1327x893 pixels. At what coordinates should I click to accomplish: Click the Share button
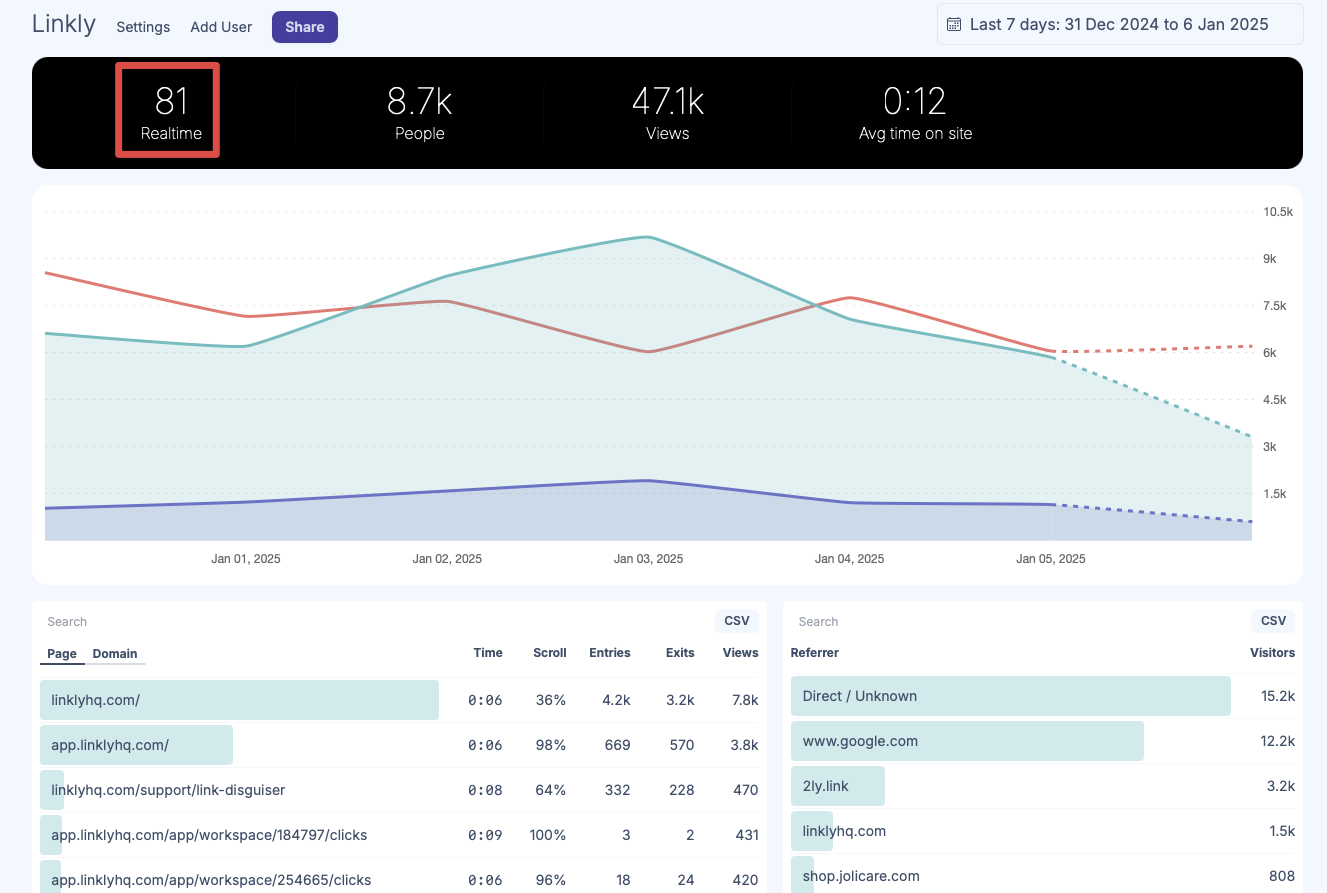click(304, 27)
